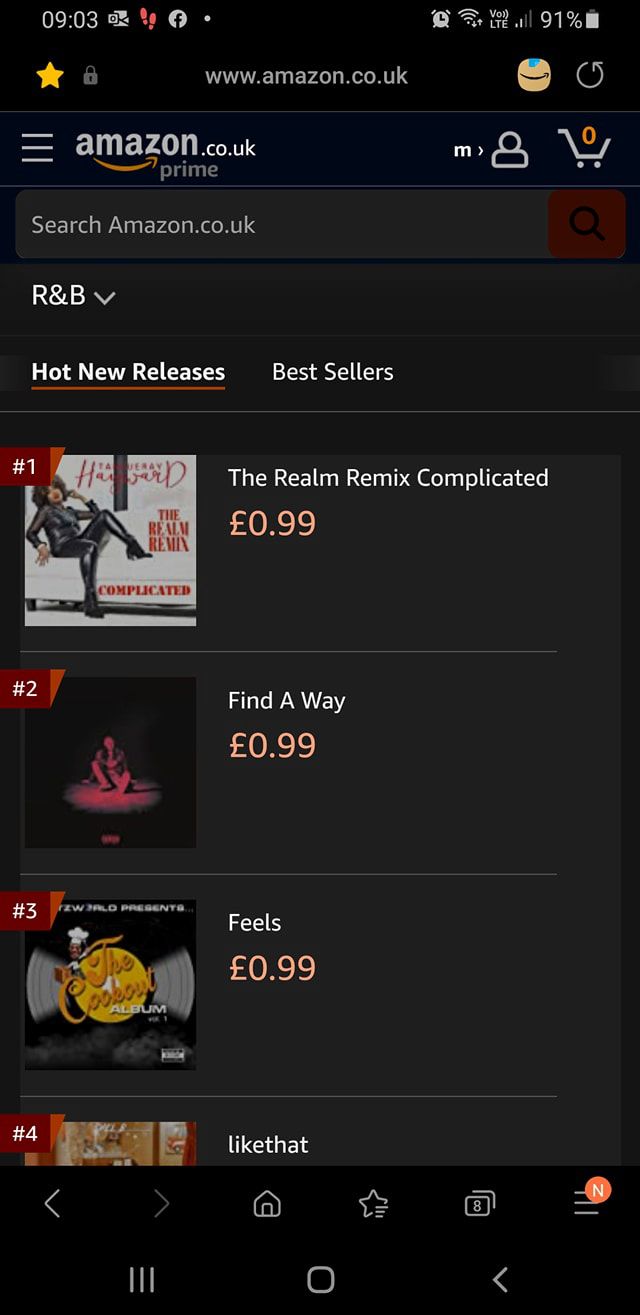
Task: Open The Cookout album cover thumbnail
Action: click(x=110, y=985)
